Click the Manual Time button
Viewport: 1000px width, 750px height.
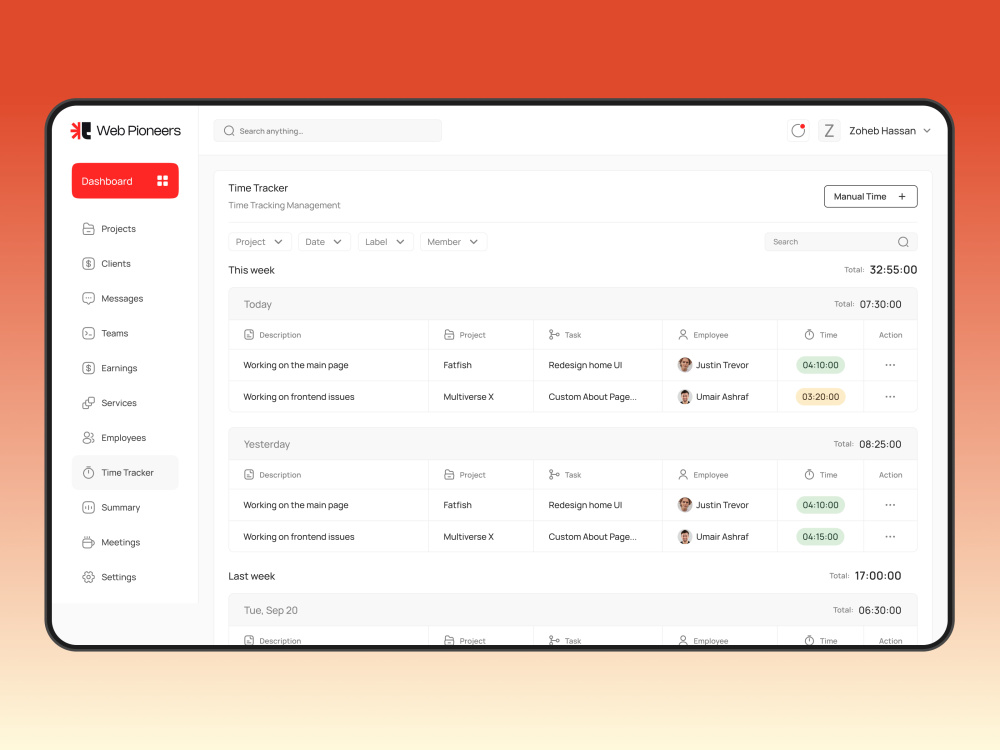[871, 196]
